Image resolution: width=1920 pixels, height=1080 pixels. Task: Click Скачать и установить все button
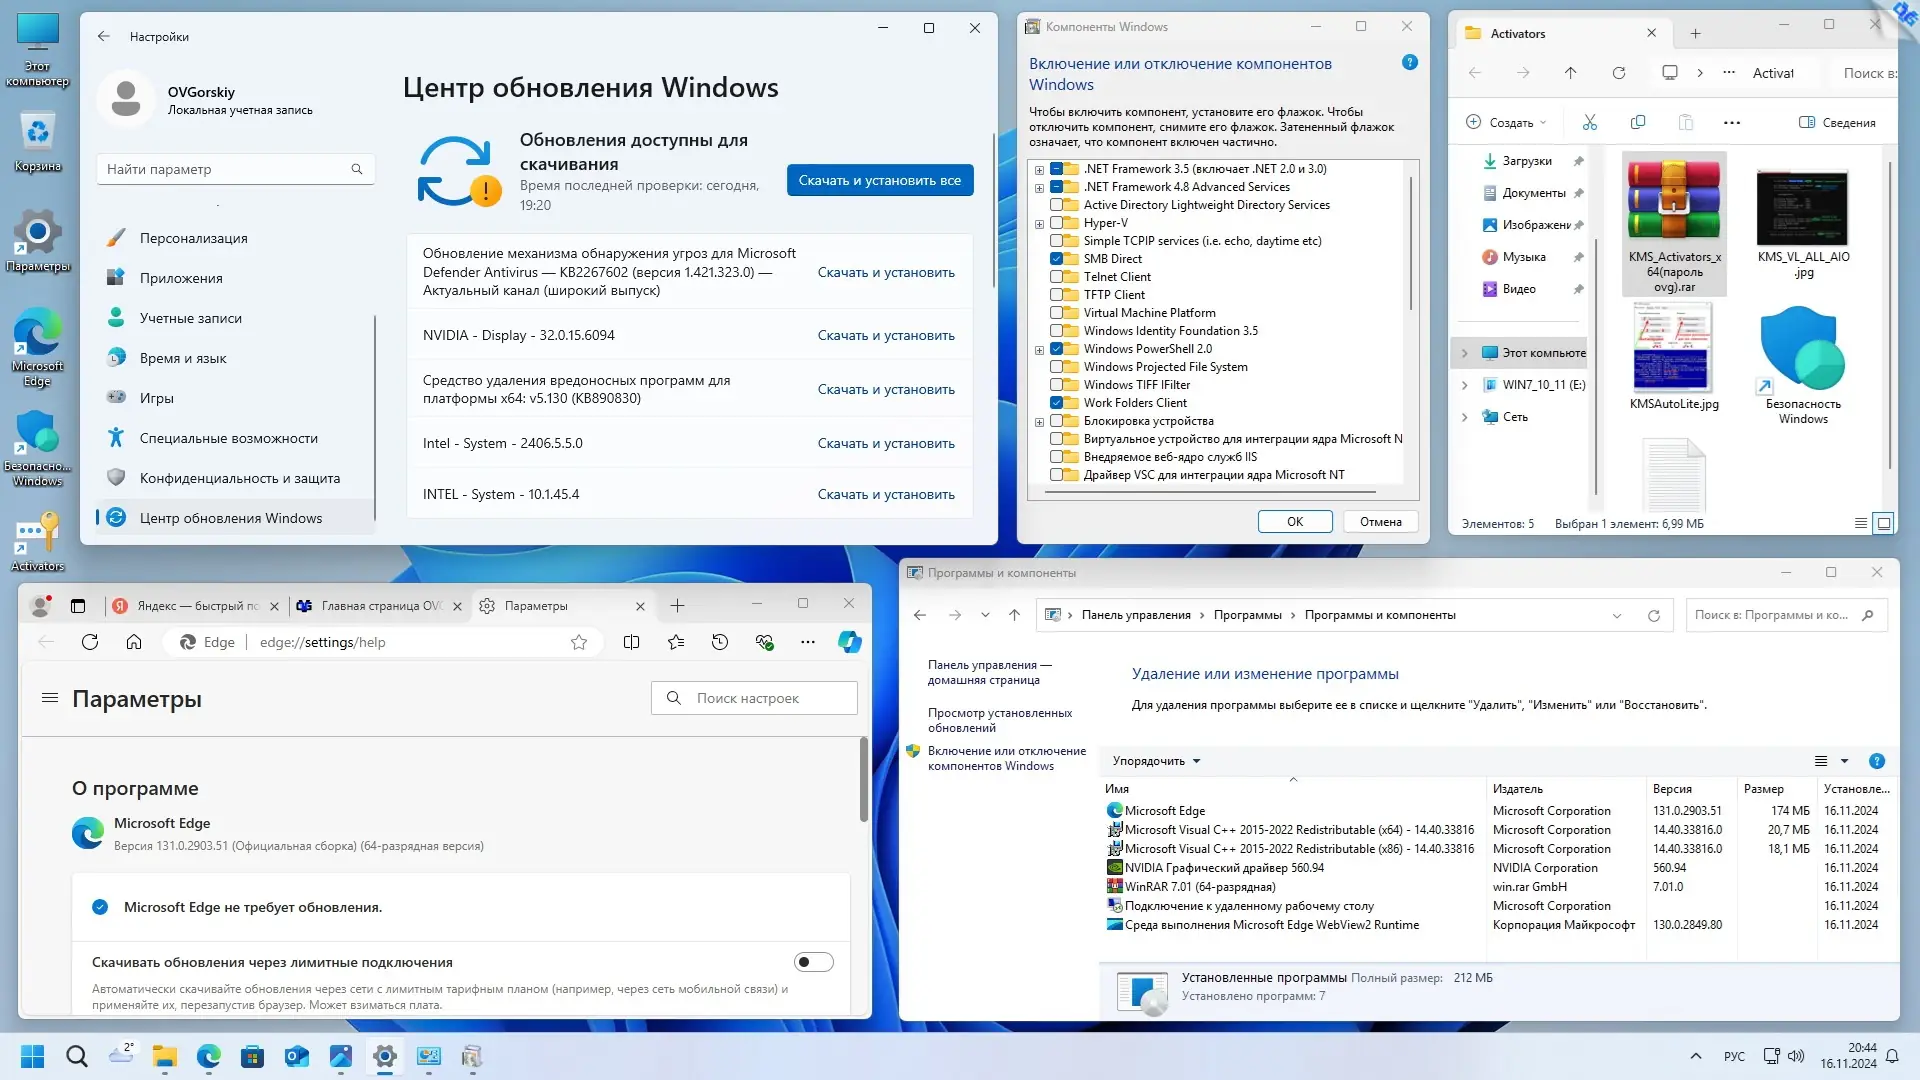(x=879, y=180)
